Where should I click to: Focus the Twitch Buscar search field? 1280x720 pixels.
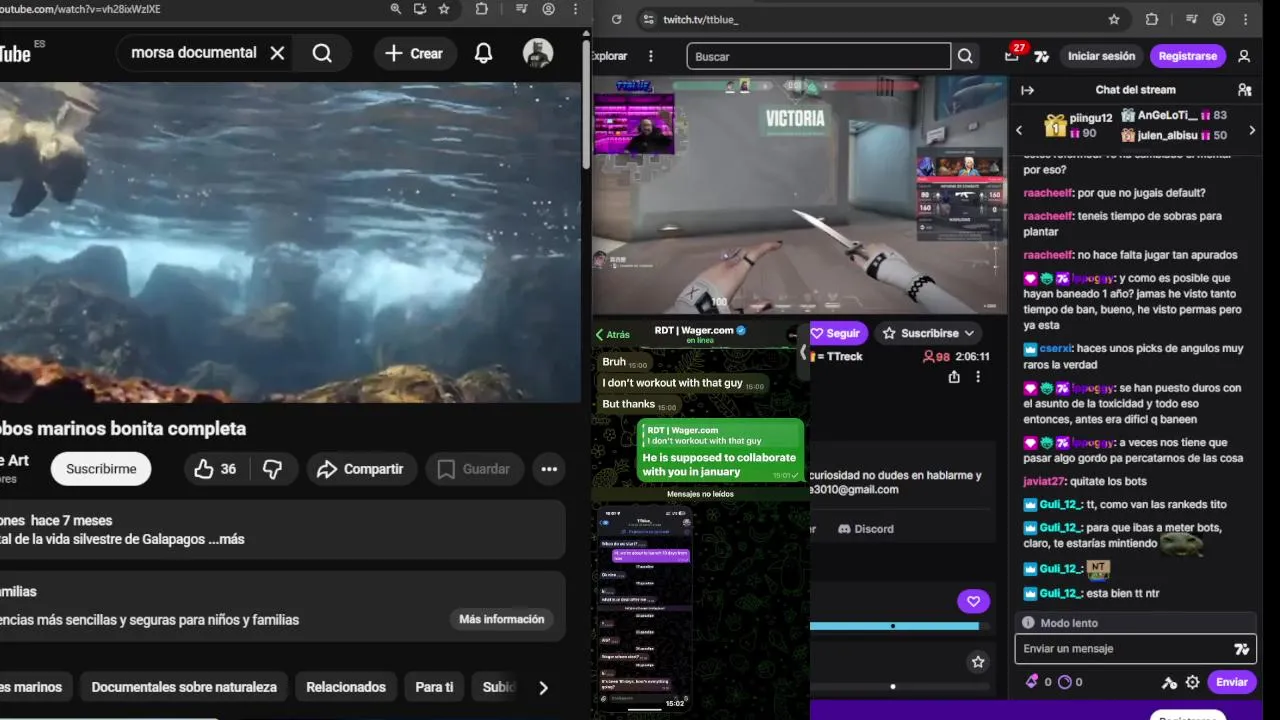pos(818,56)
